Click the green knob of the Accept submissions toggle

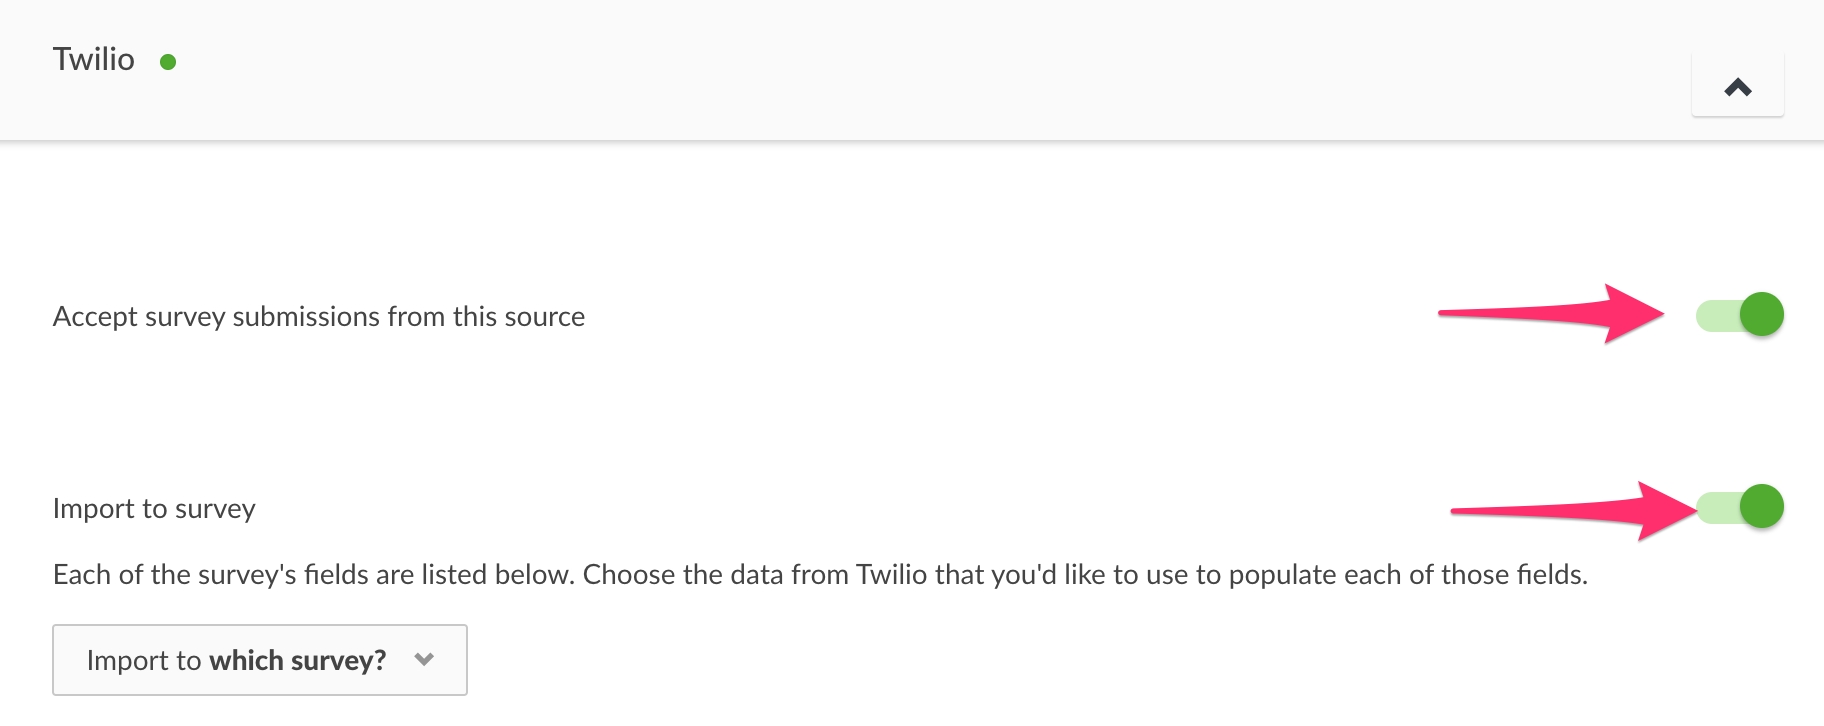tap(1761, 315)
